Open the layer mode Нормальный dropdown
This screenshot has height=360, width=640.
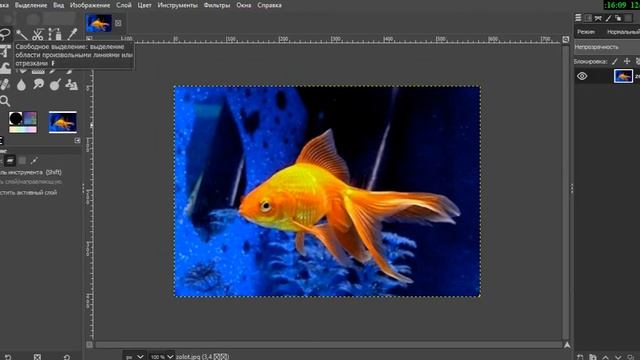[x=623, y=32]
